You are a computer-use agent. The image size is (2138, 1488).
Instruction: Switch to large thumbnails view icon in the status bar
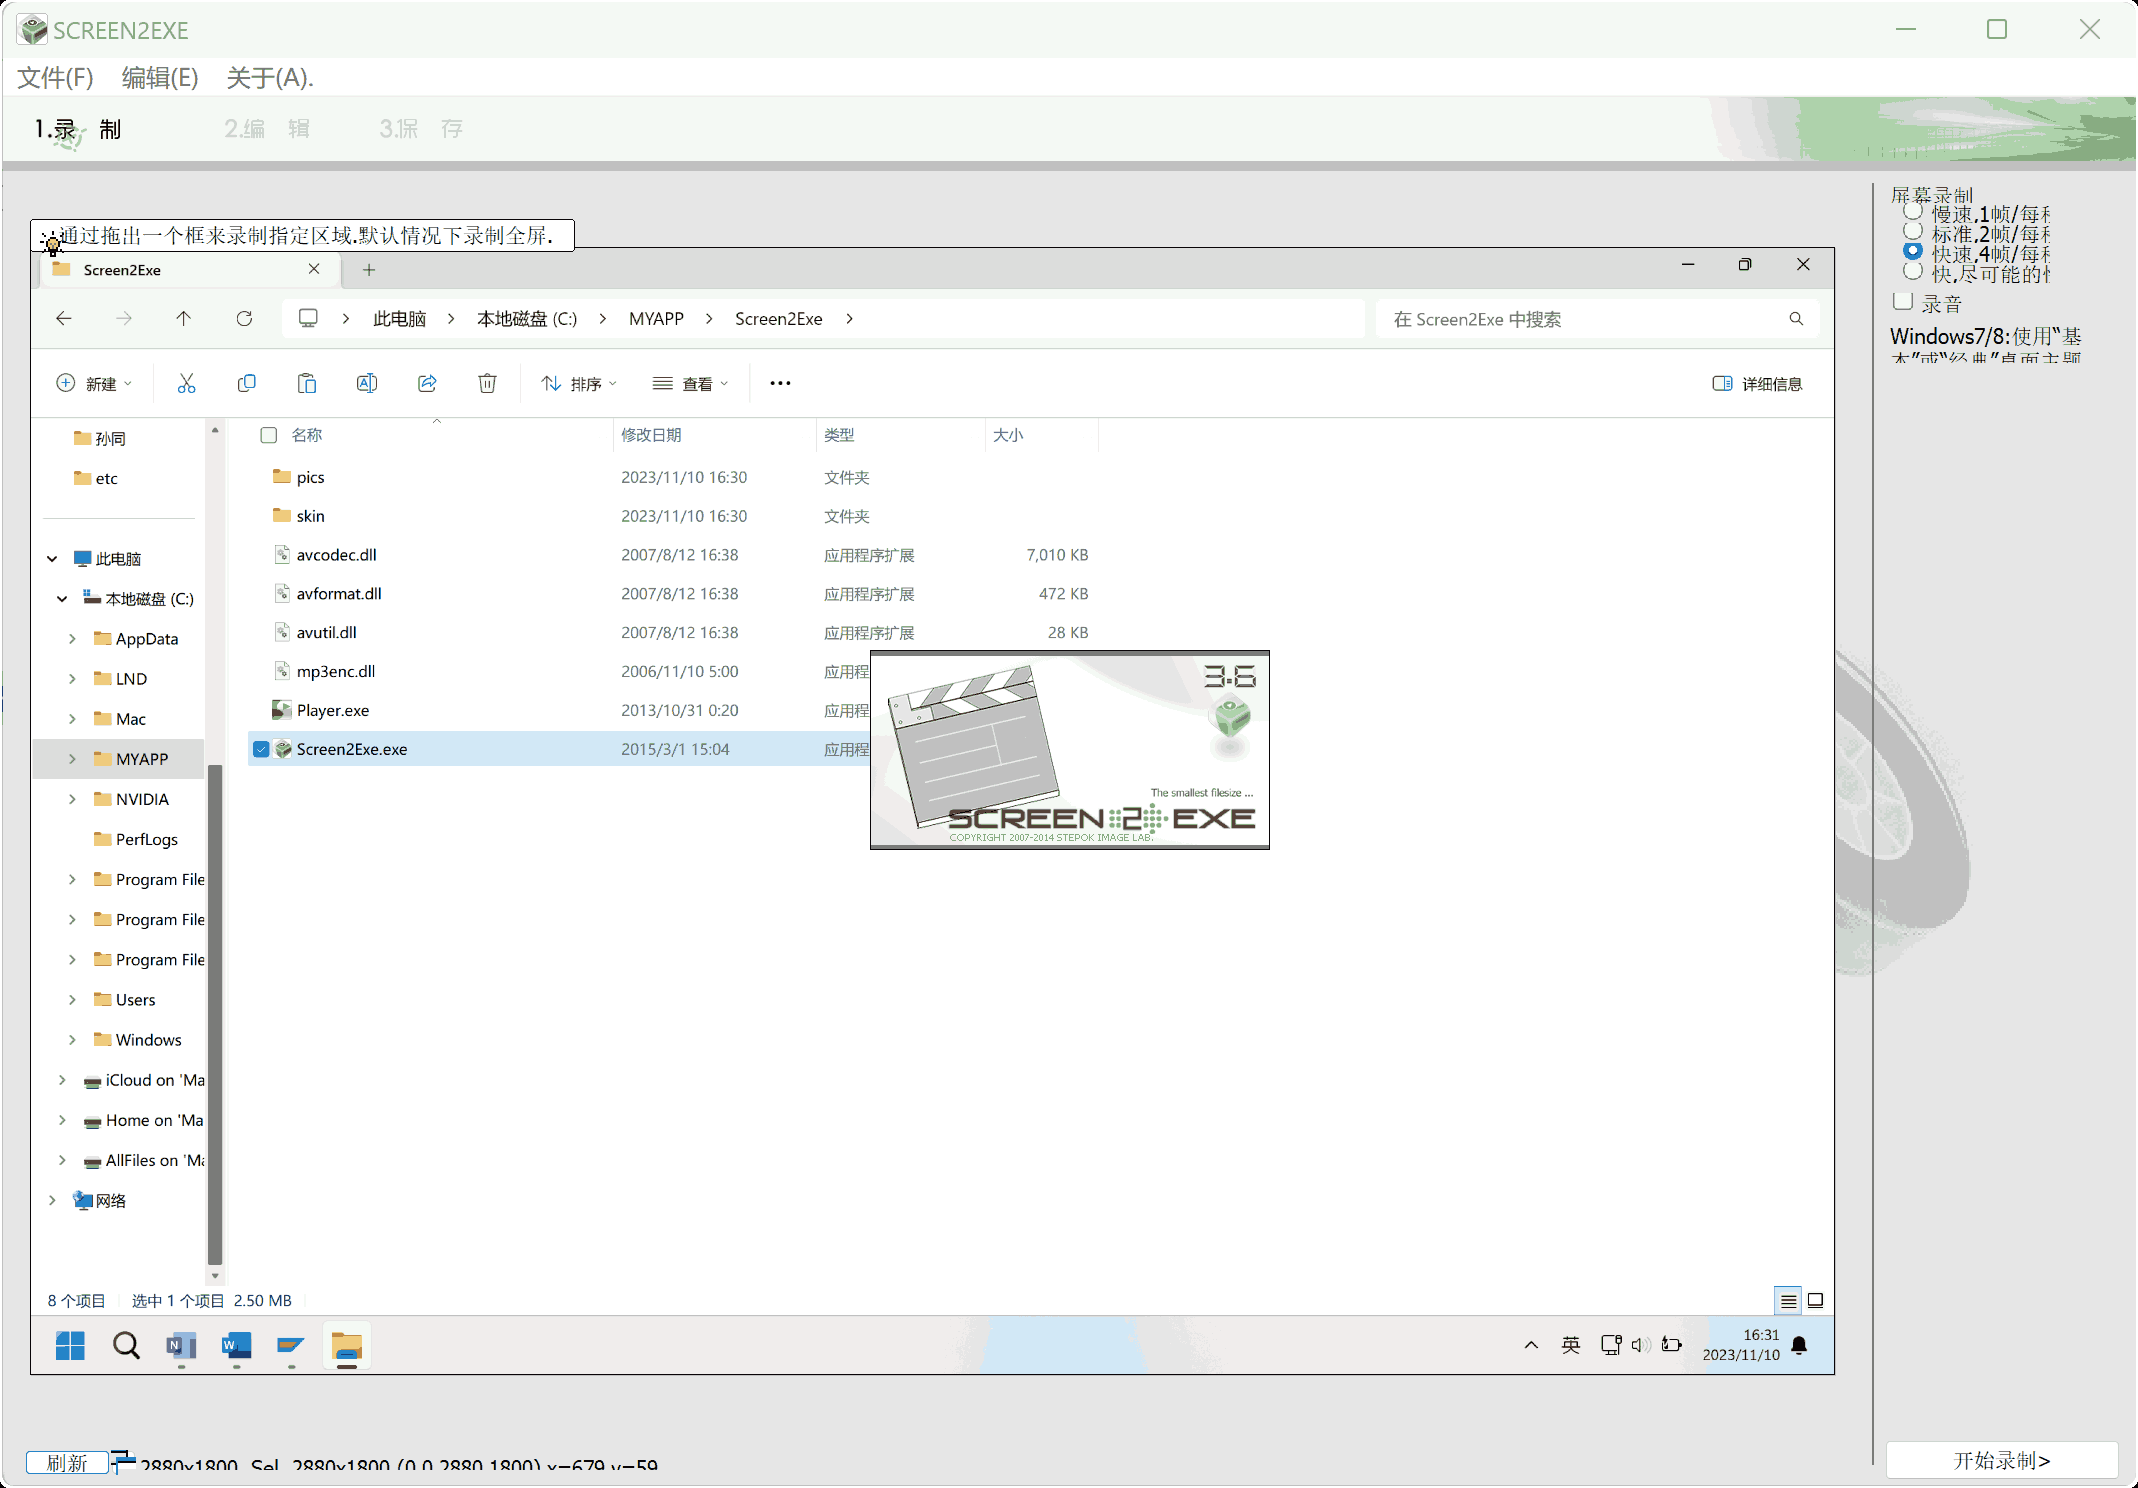[1816, 1301]
